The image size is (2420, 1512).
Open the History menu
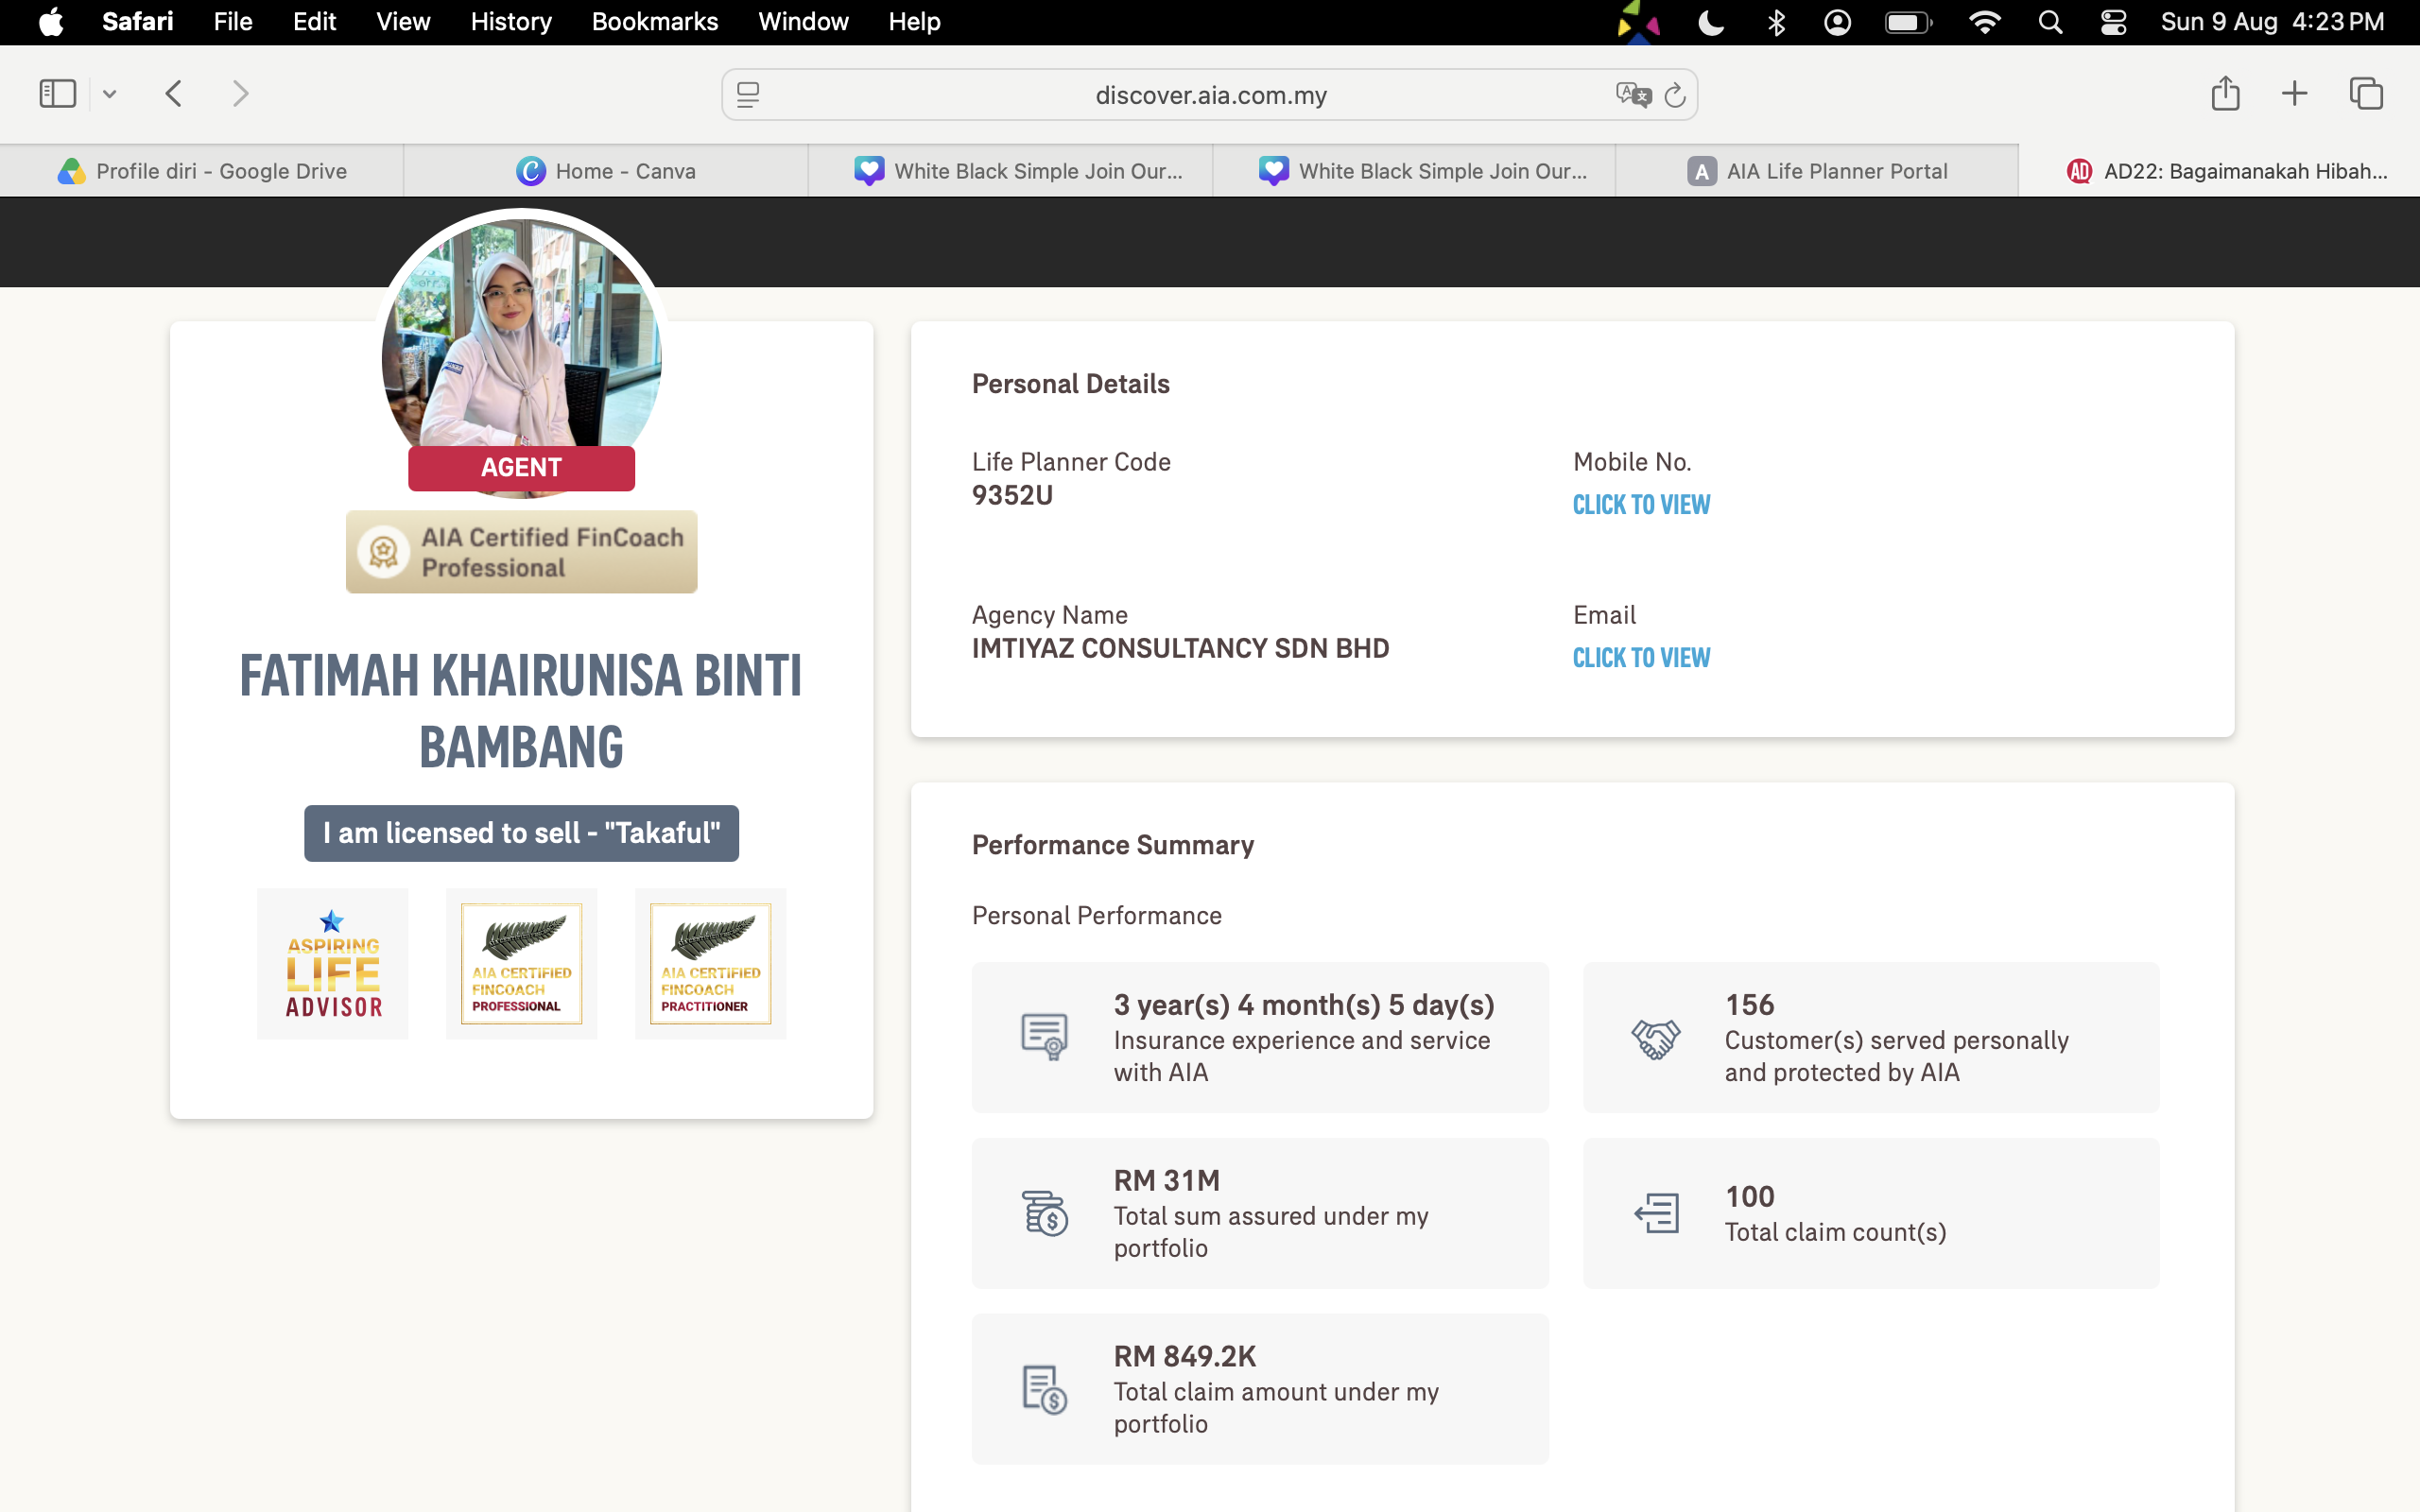click(511, 22)
